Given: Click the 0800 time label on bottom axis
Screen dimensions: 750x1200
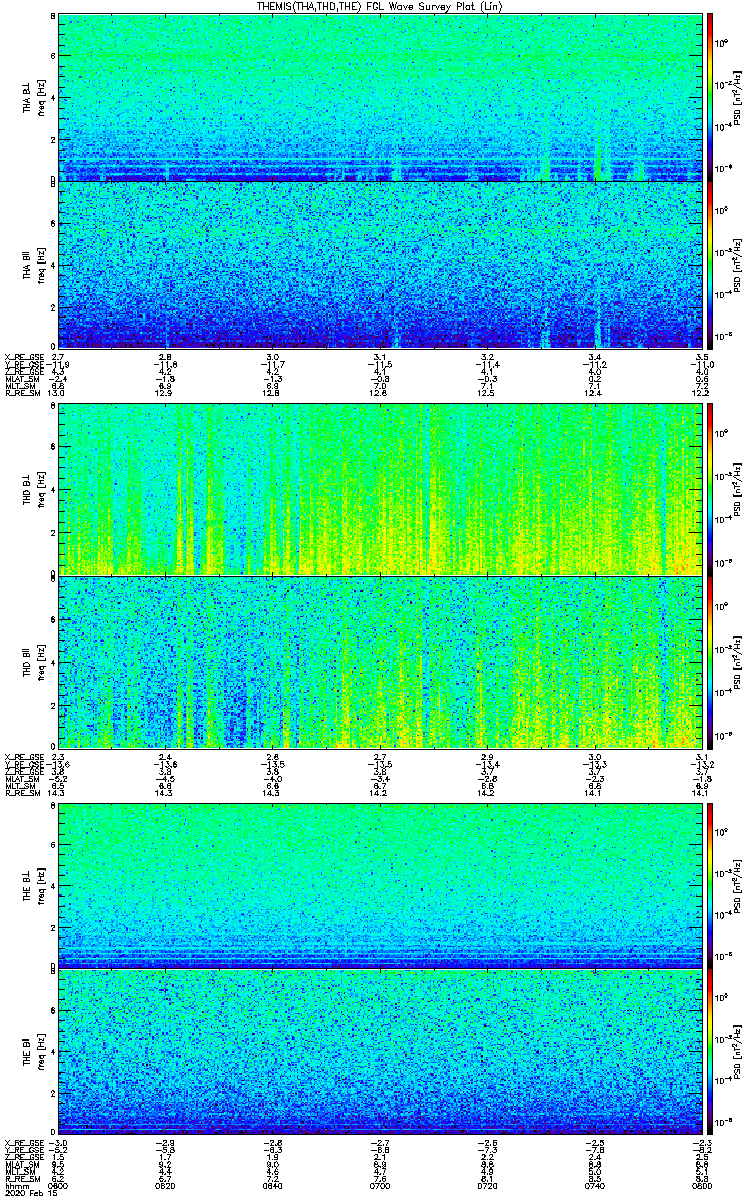Looking at the screenshot, I should point(700,1186).
